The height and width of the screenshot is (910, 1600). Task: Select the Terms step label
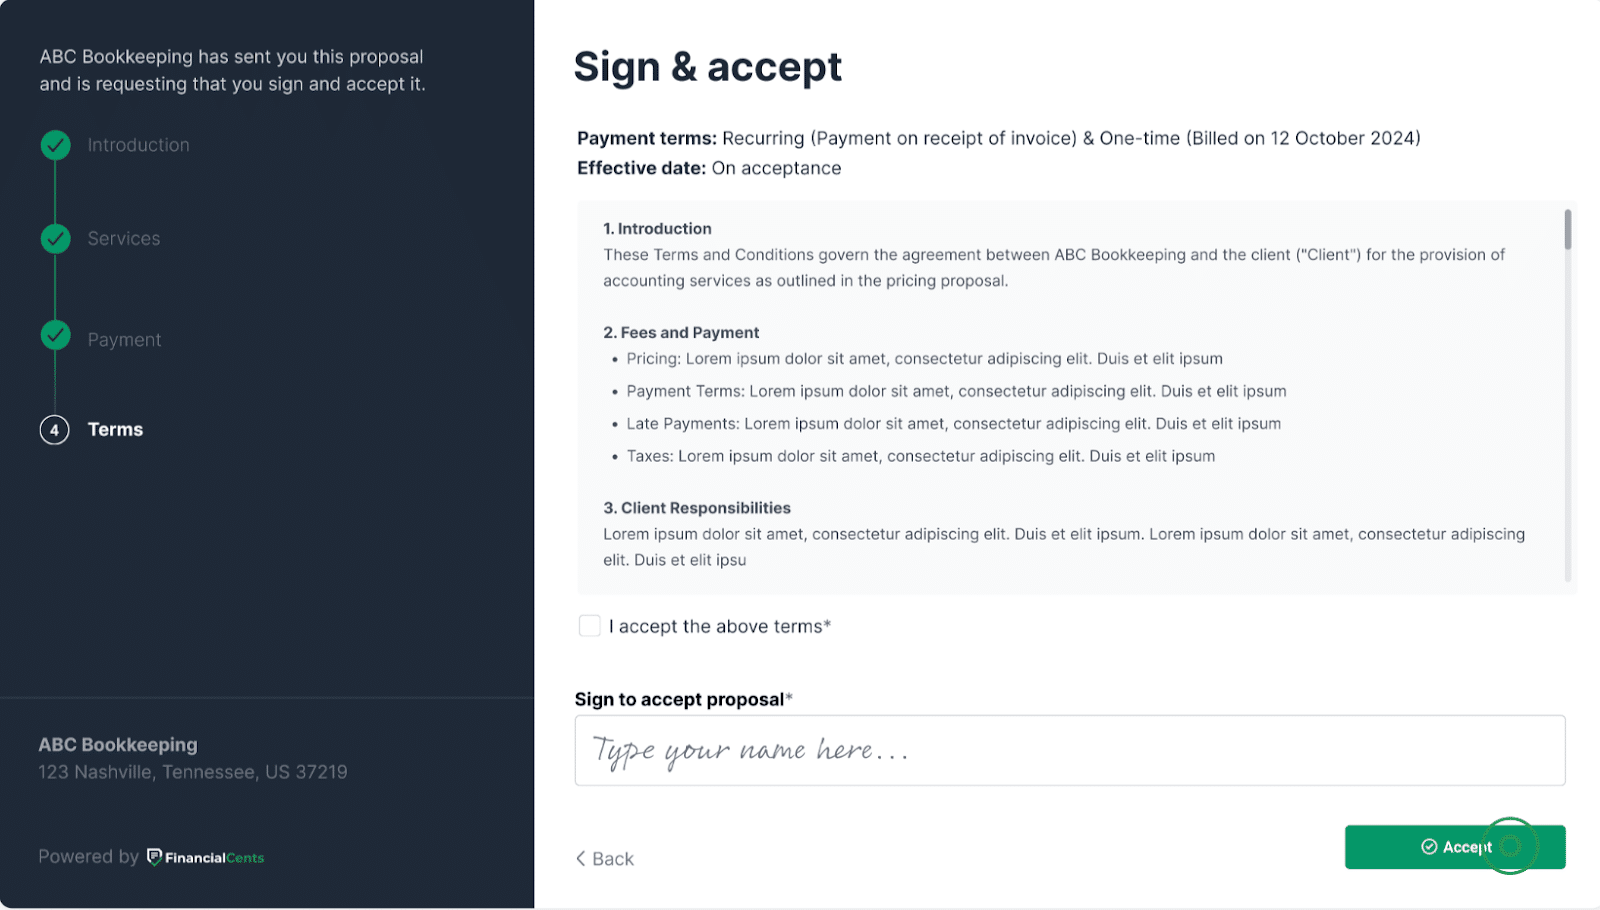tap(116, 430)
